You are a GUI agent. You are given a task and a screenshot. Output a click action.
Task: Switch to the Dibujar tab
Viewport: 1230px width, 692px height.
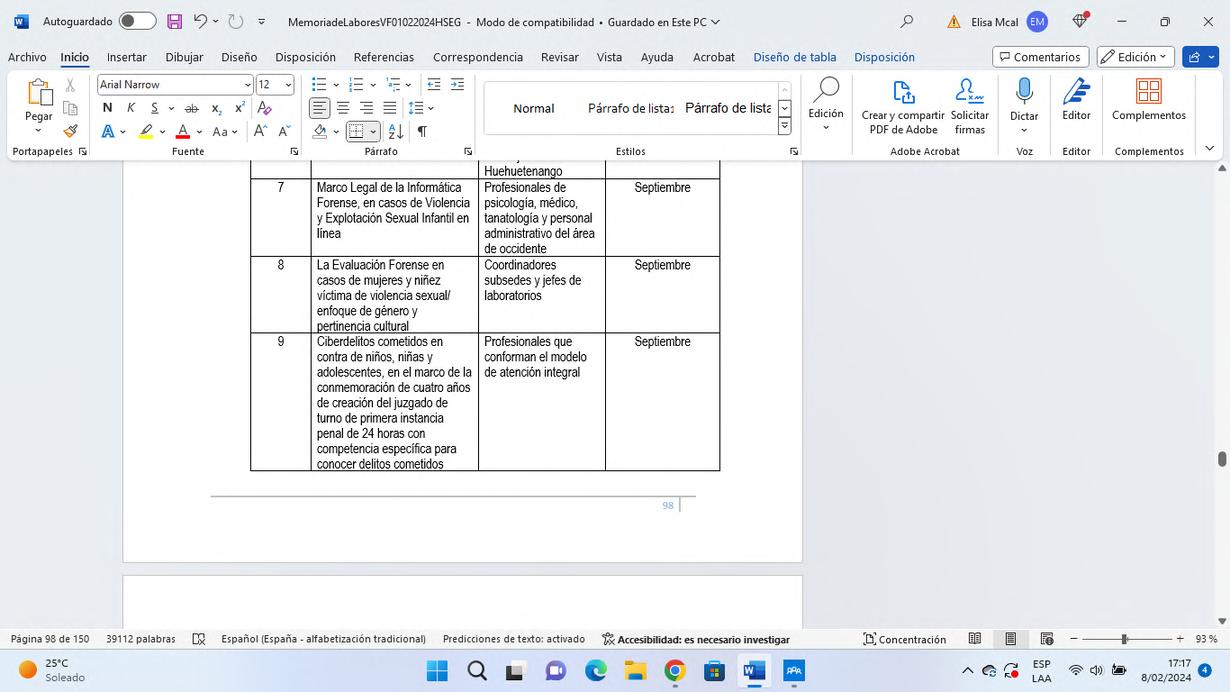(x=184, y=57)
